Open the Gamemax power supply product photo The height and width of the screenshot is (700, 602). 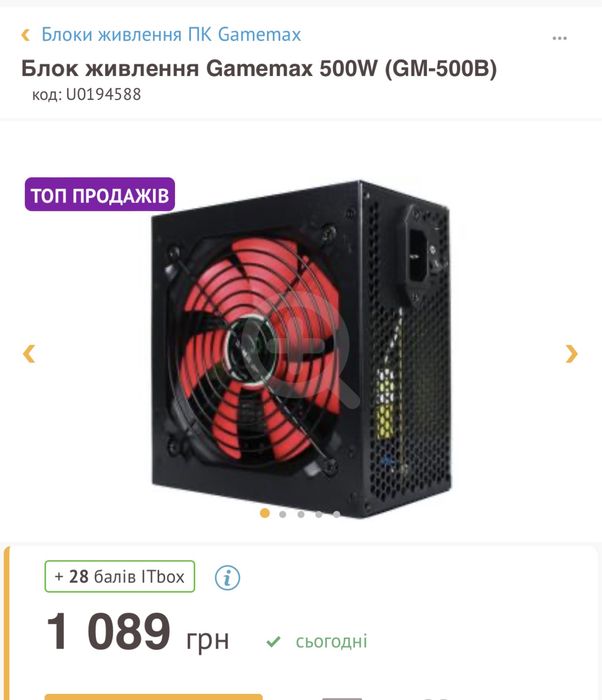click(301, 349)
